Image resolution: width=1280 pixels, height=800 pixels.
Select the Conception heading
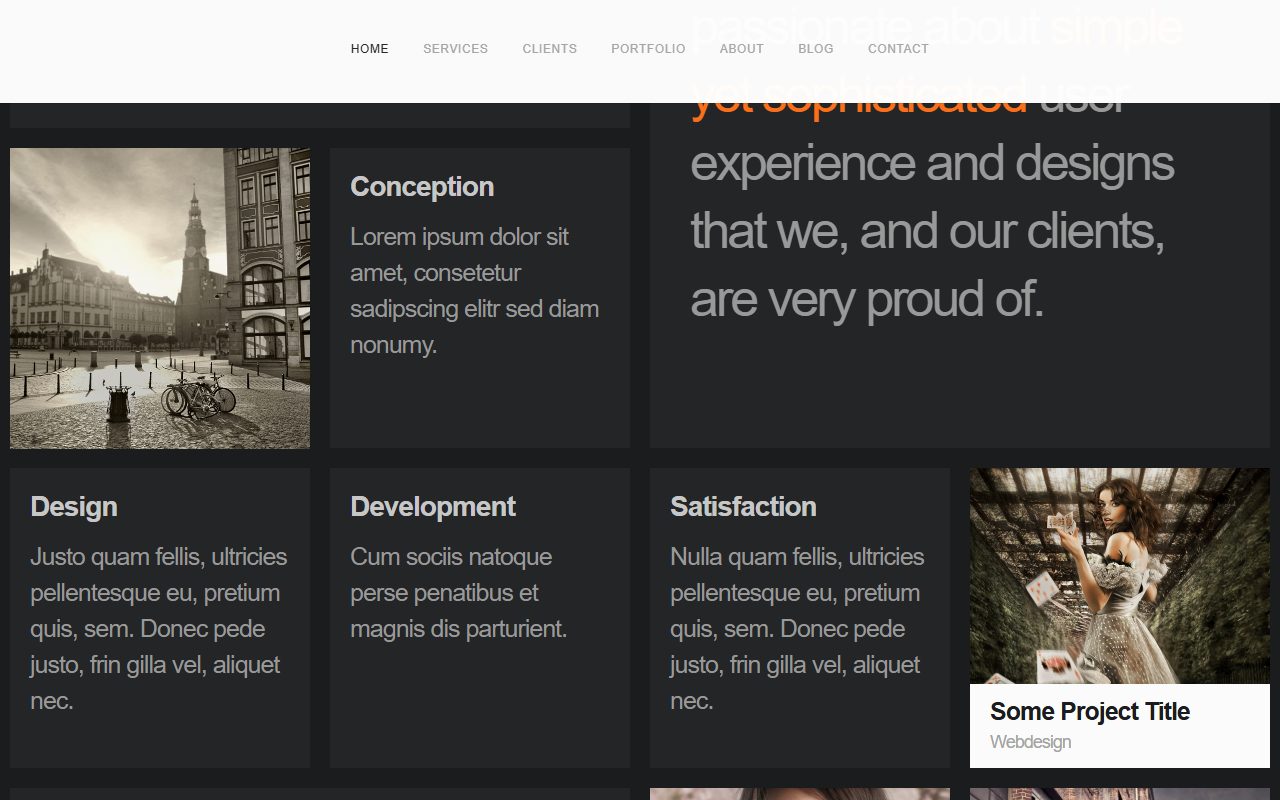pos(422,187)
